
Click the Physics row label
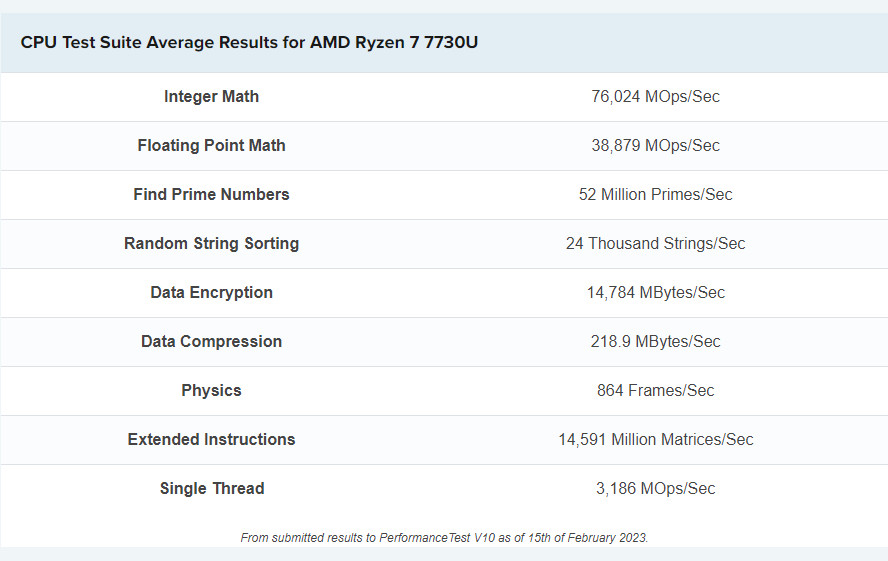tap(211, 391)
